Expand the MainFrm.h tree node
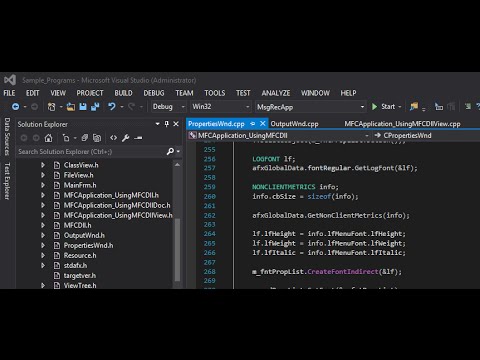This screenshot has height=360, width=480. (x=43, y=185)
